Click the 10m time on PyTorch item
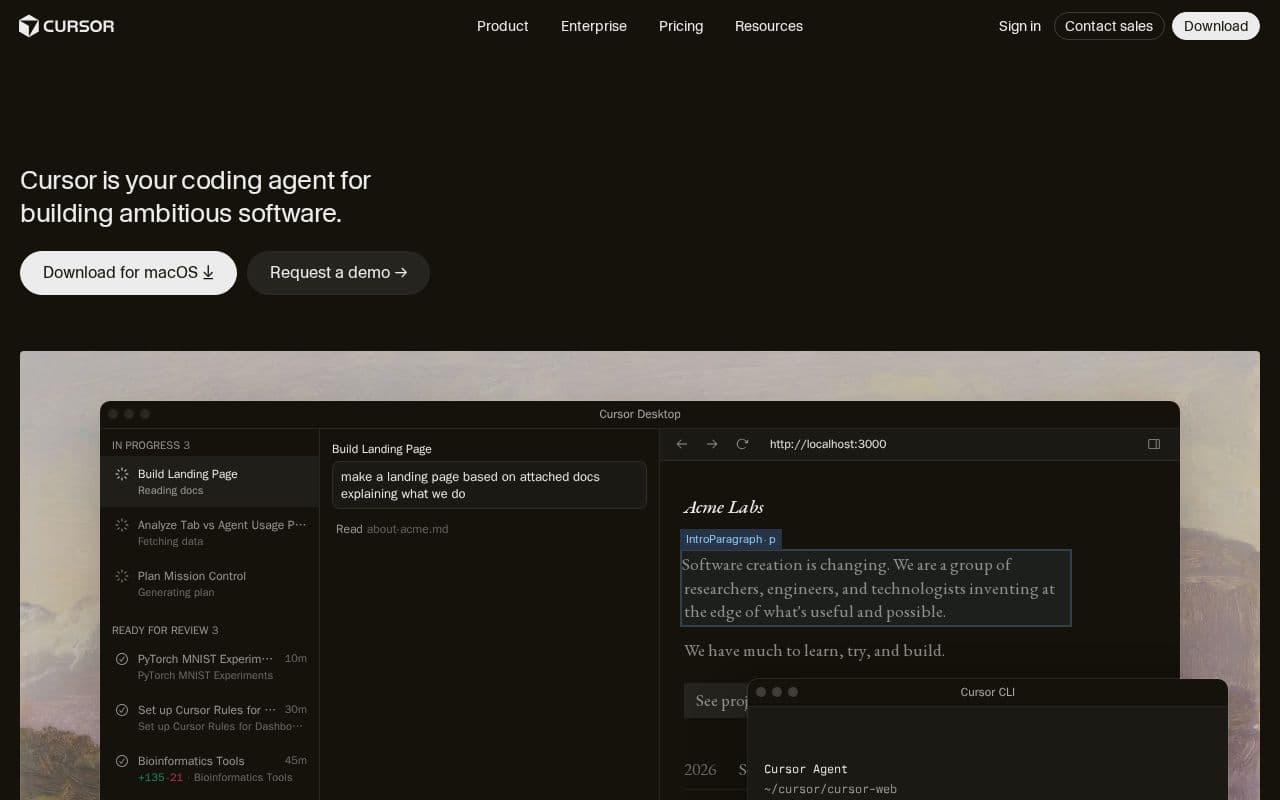The image size is (1280, 800). [296, 659]
